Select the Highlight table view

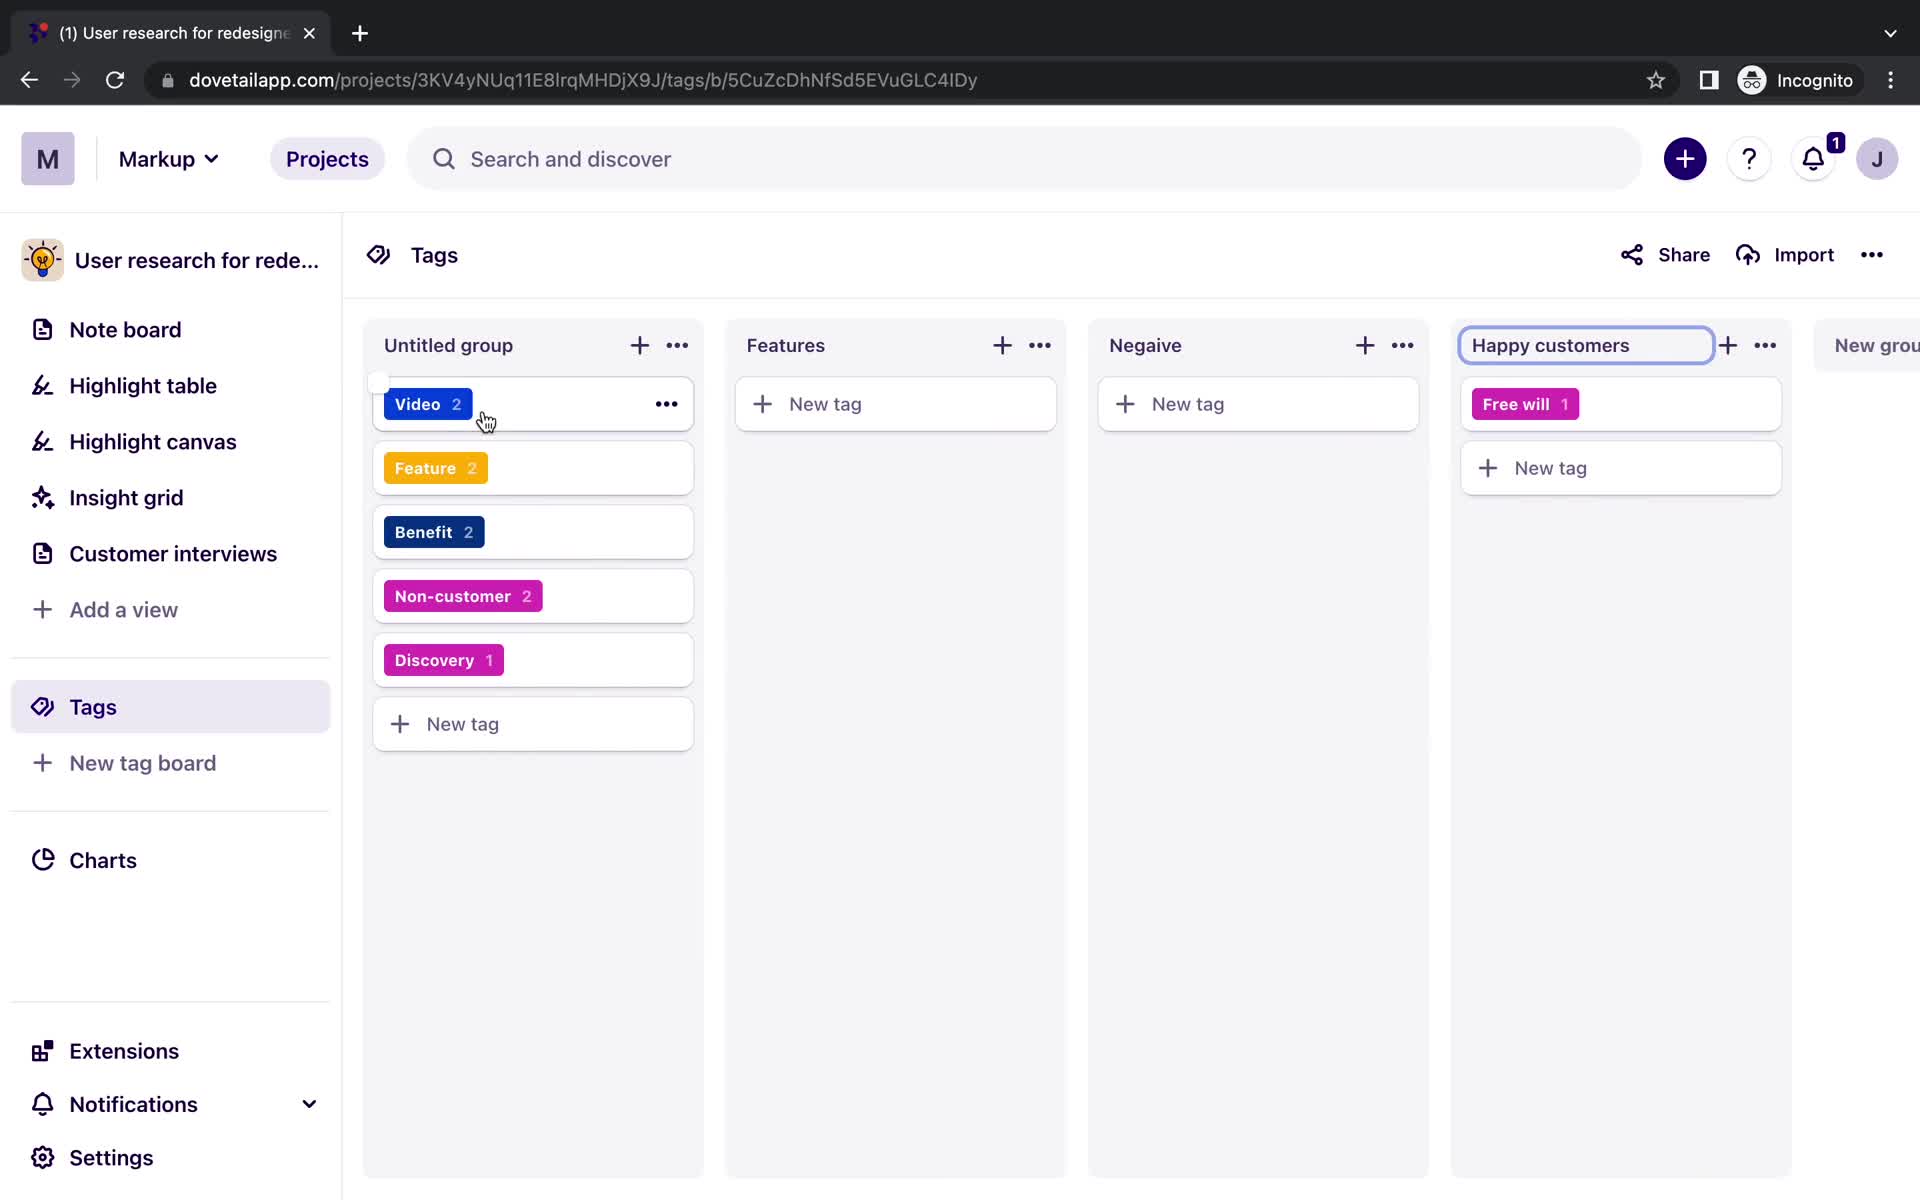(x=144, y=386)
